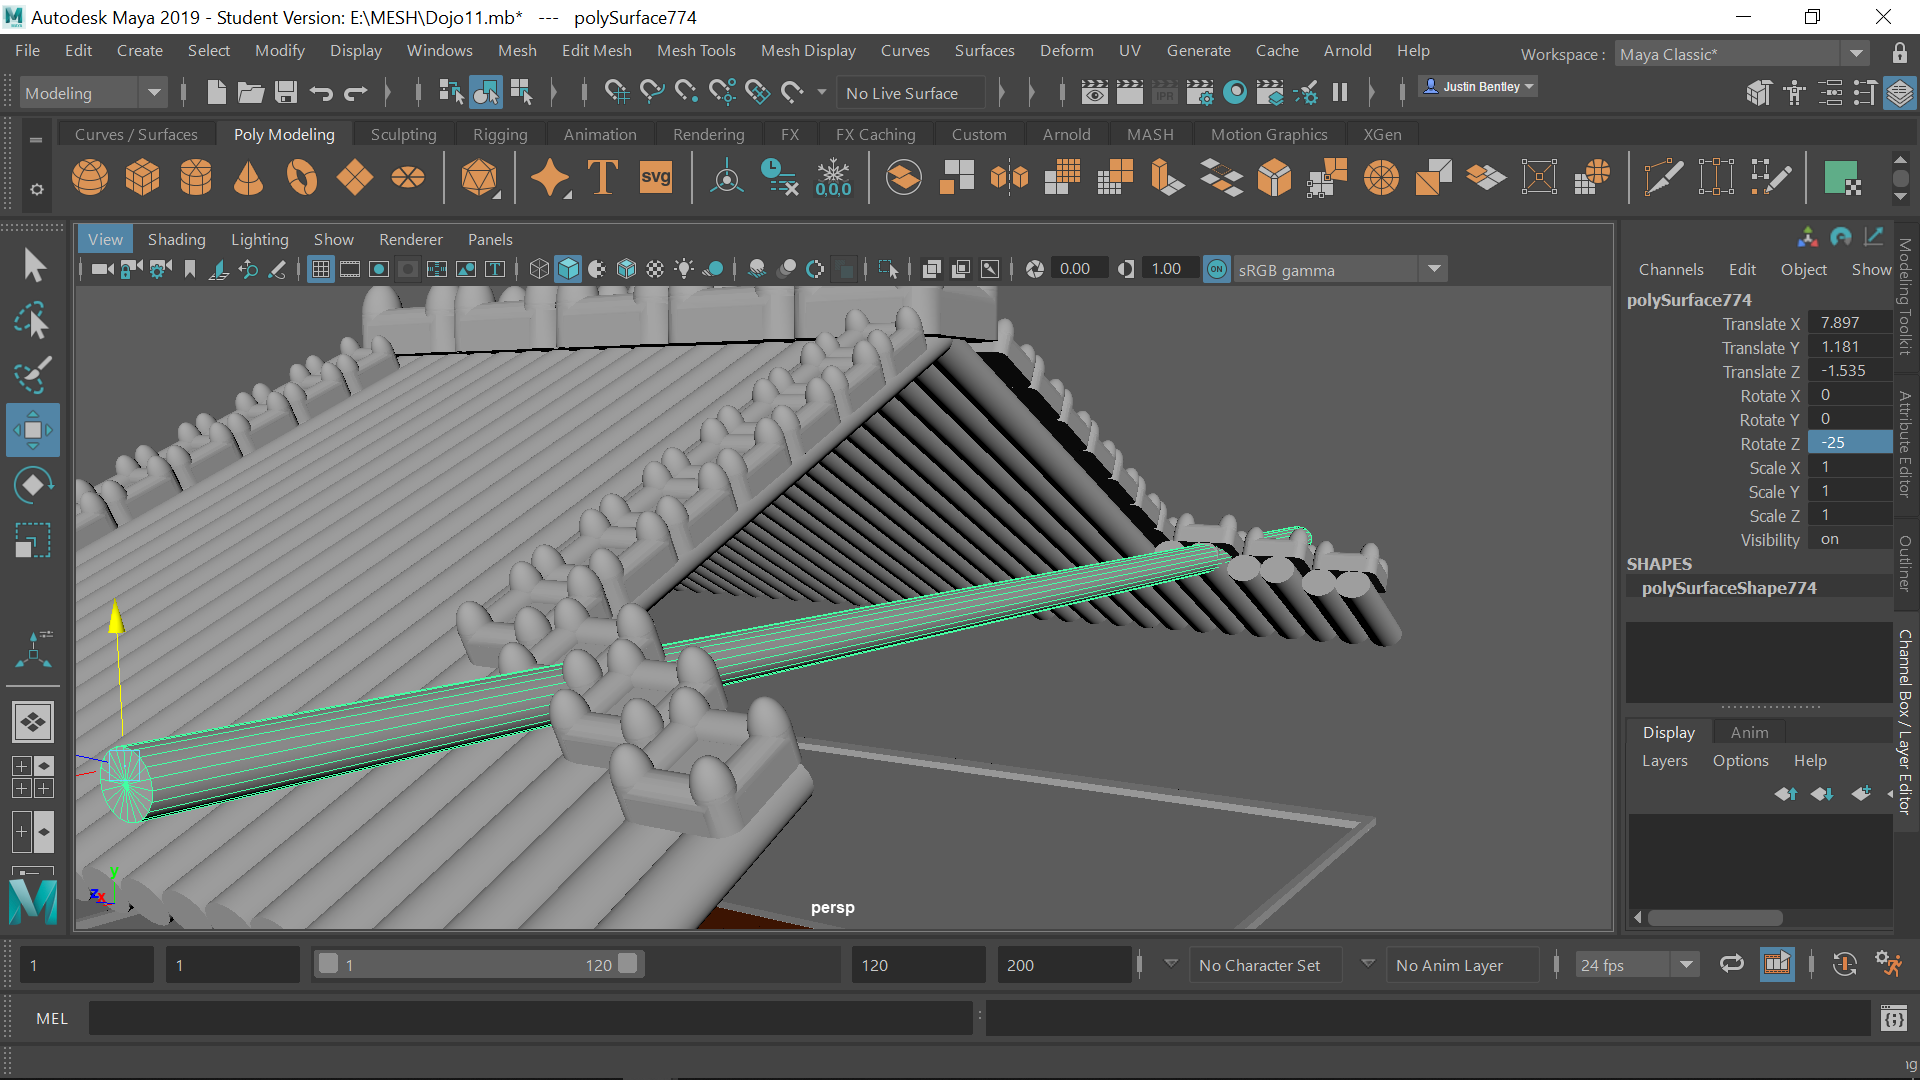Select the Lasso Select tool
Viewport: 1920px width, 1080px height.
pos(33,321)
